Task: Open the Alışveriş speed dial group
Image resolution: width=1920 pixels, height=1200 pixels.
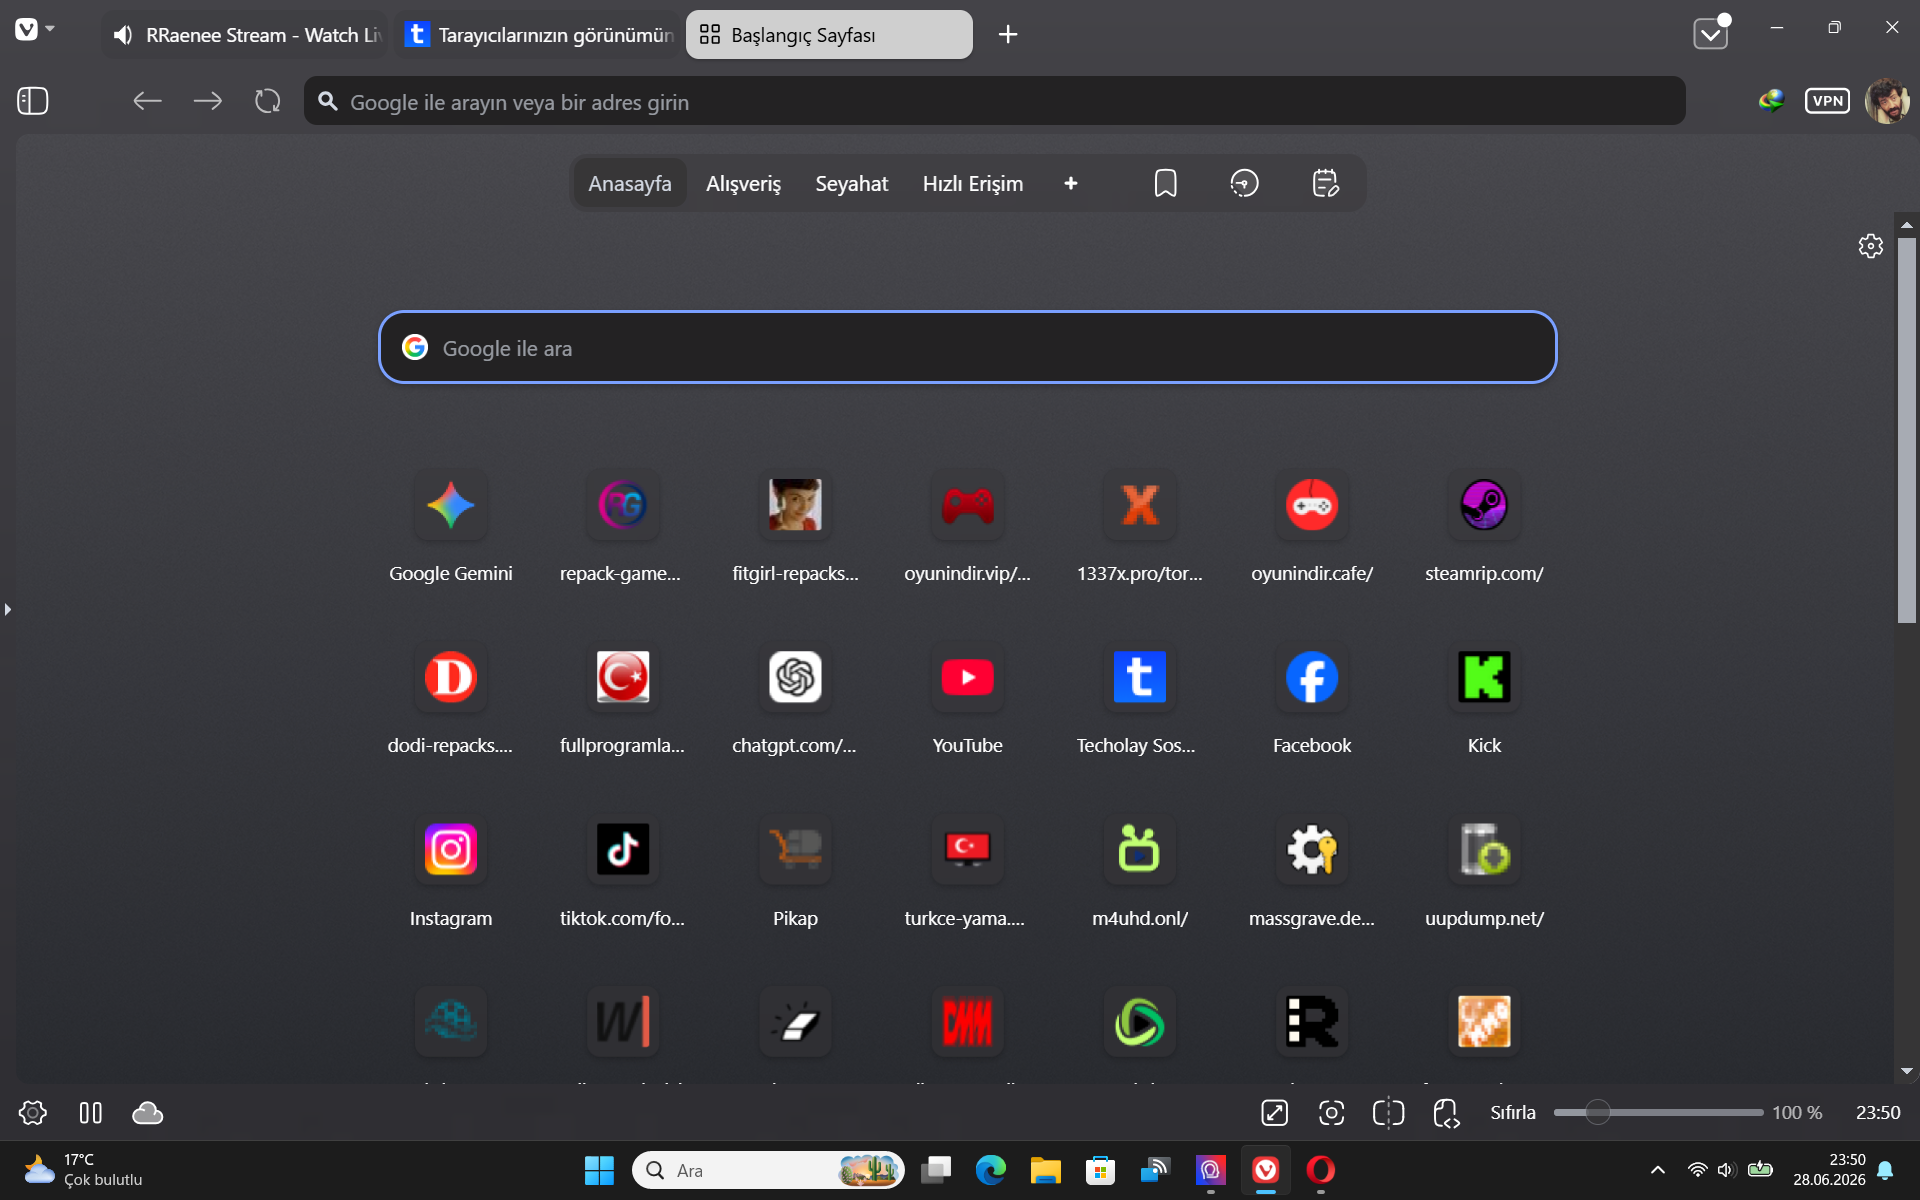Action: 743,184
